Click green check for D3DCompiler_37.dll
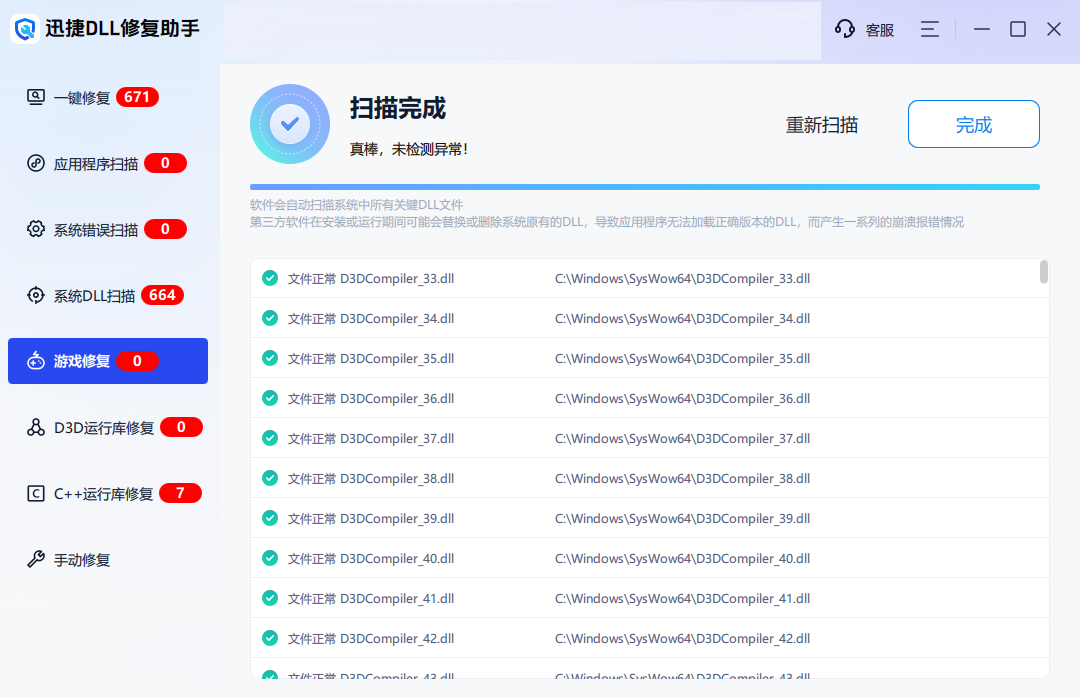The image size is (1080, 697). [270, 438]
